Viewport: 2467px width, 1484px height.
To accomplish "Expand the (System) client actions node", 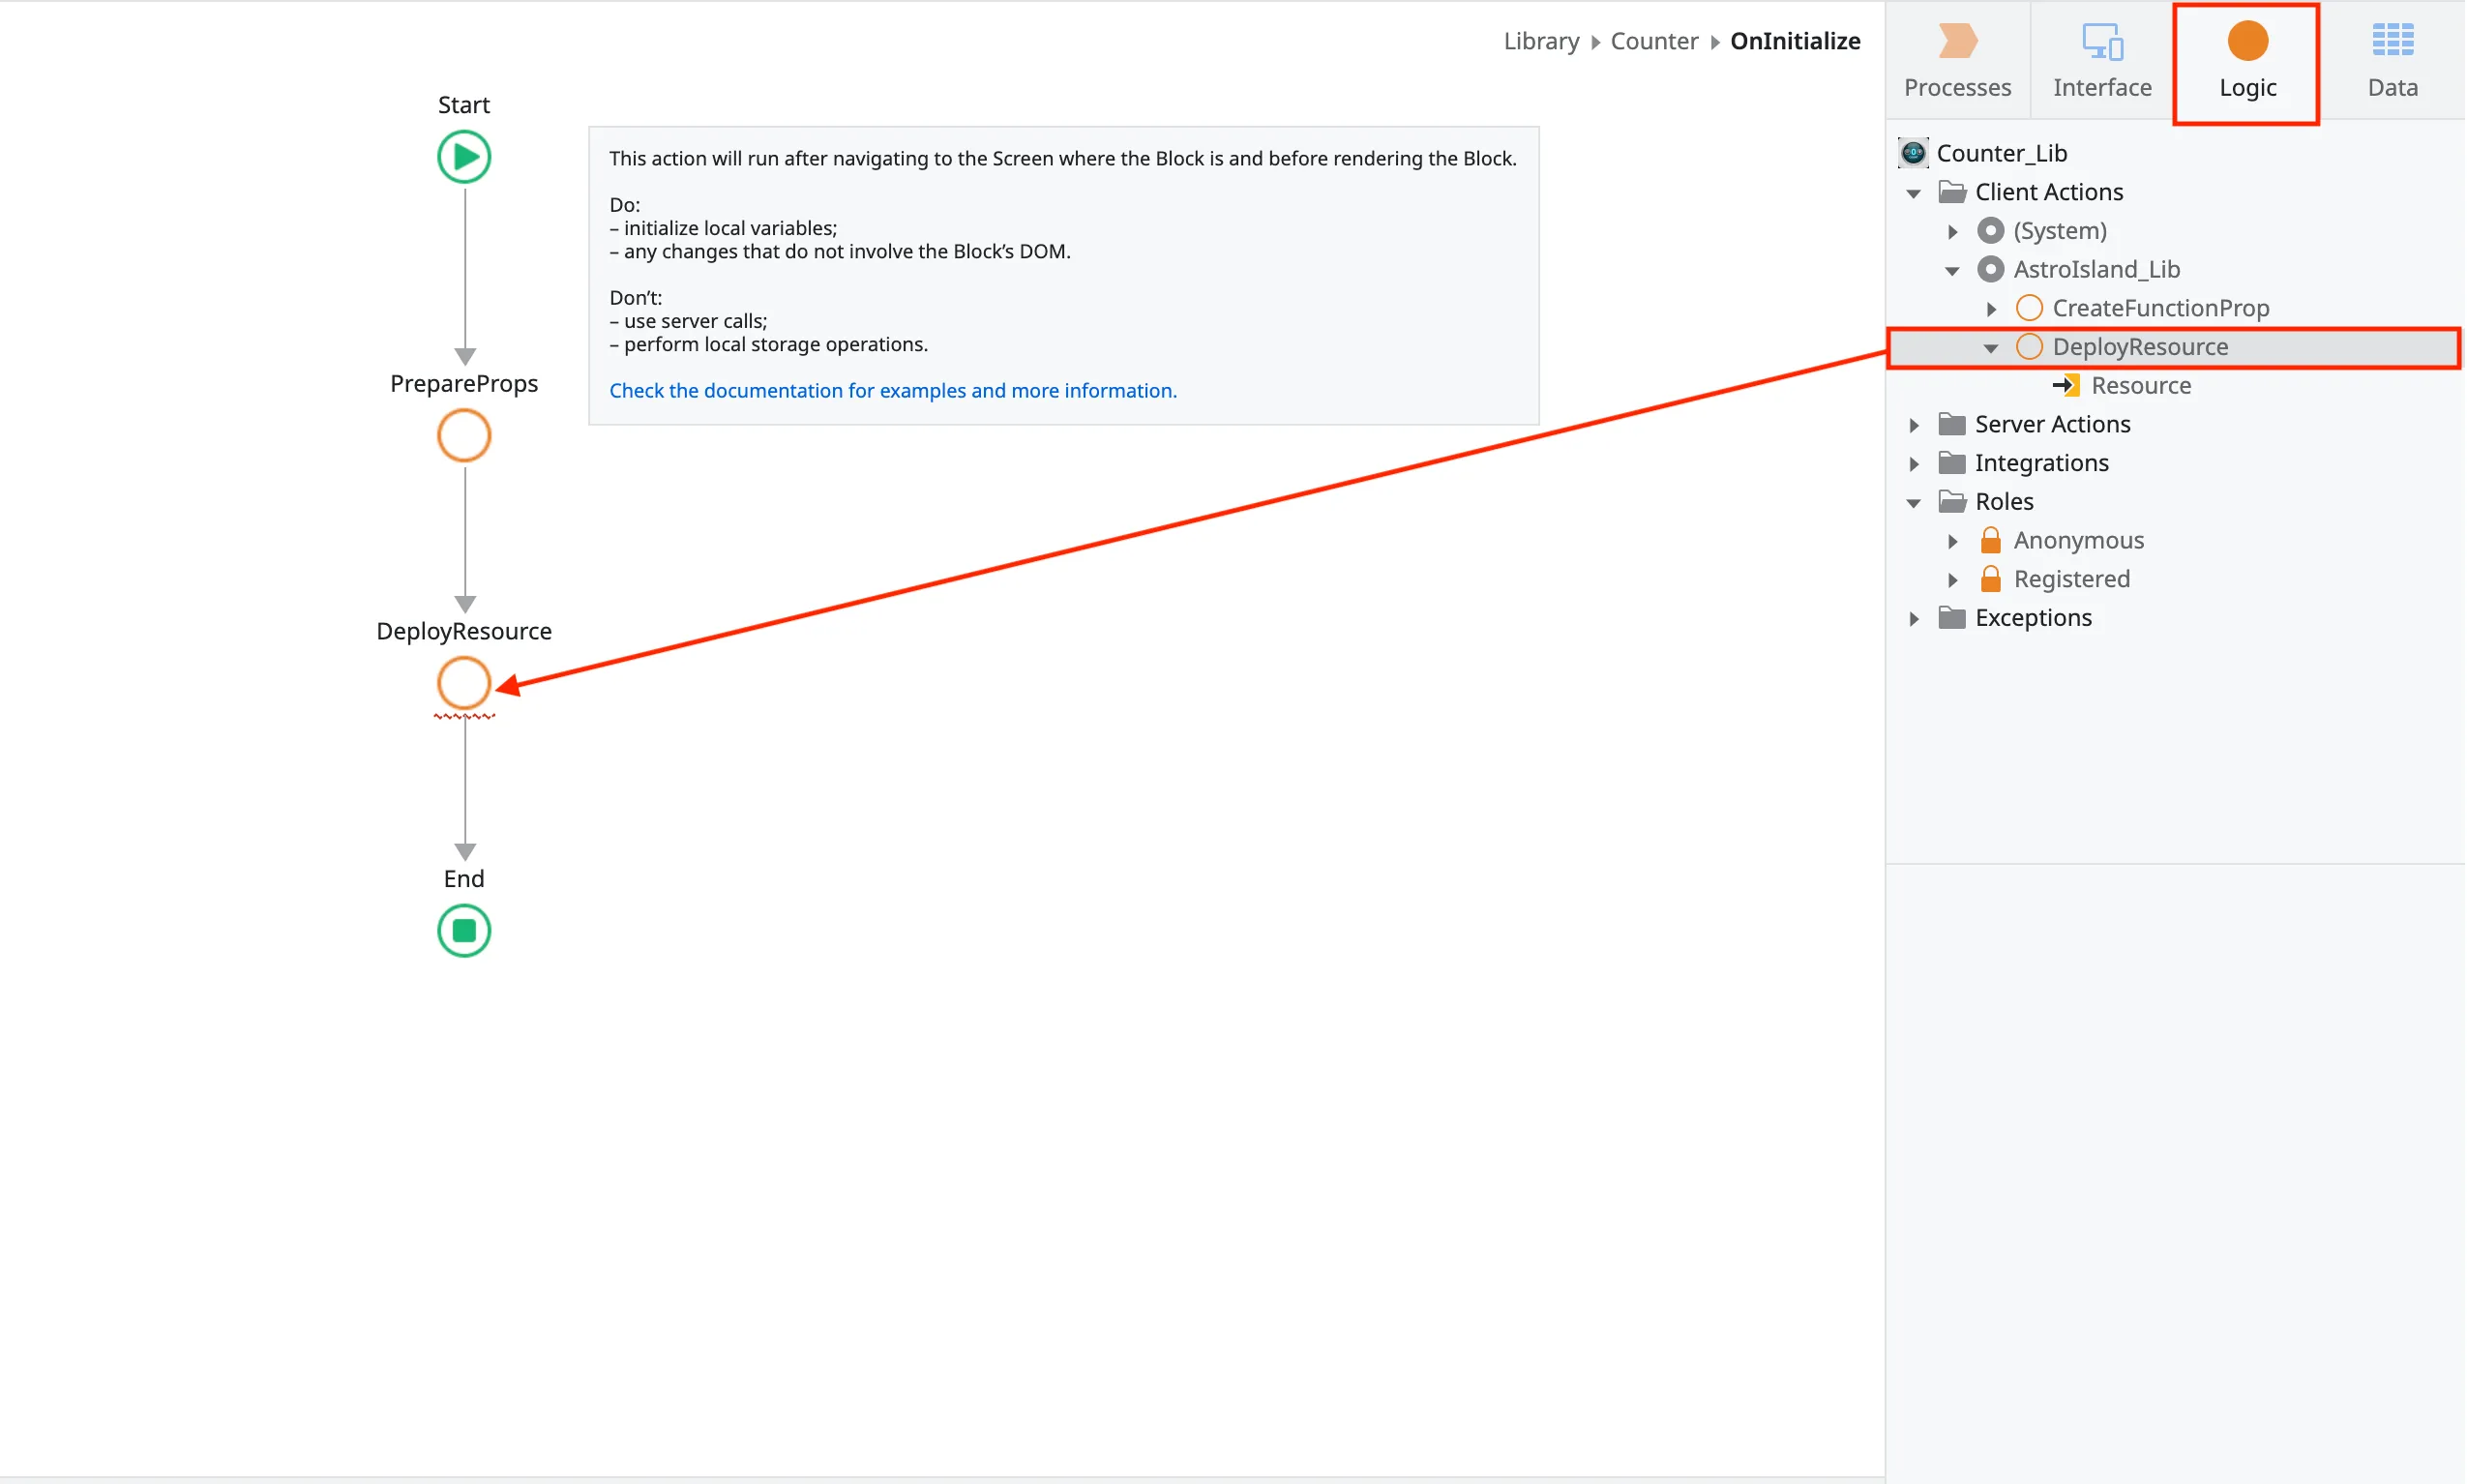I will pos(1952,231).
